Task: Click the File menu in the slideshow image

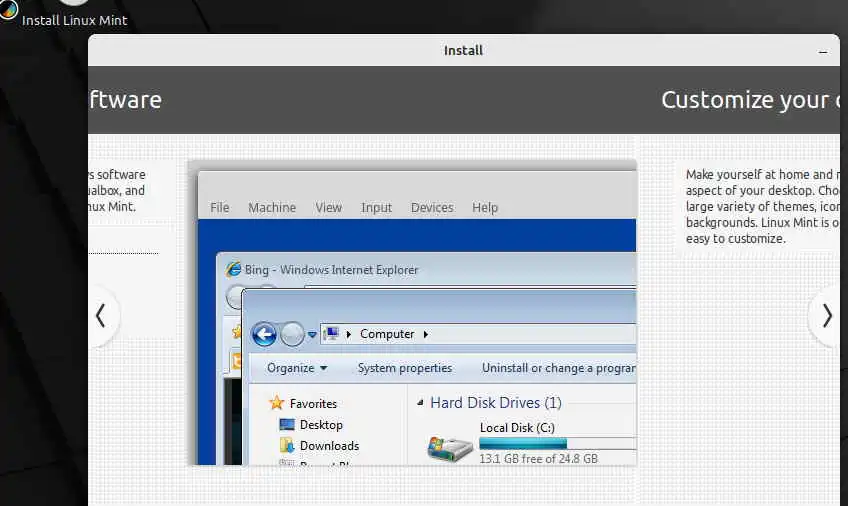Action: point(220,208)
